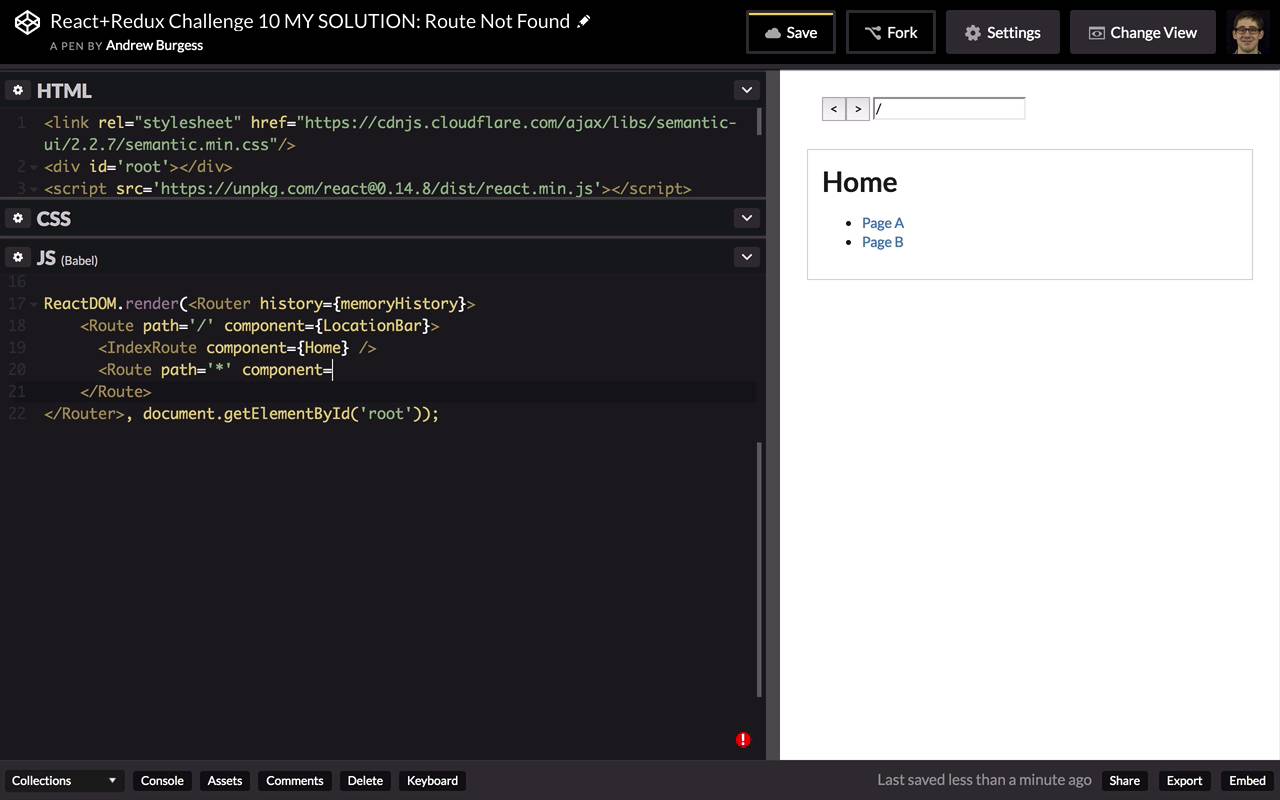Click the CSS panel title
Image resolution: width=1280 pixels, height=800 pixels.
point(54,219)
